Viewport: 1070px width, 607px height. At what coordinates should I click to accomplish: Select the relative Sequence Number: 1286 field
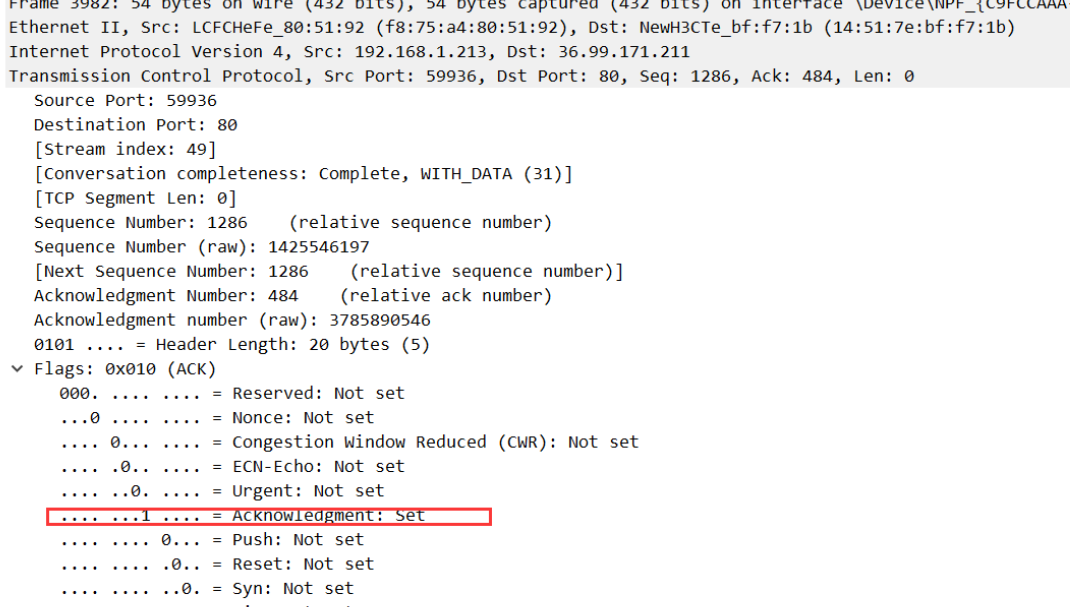coord(292,222)
